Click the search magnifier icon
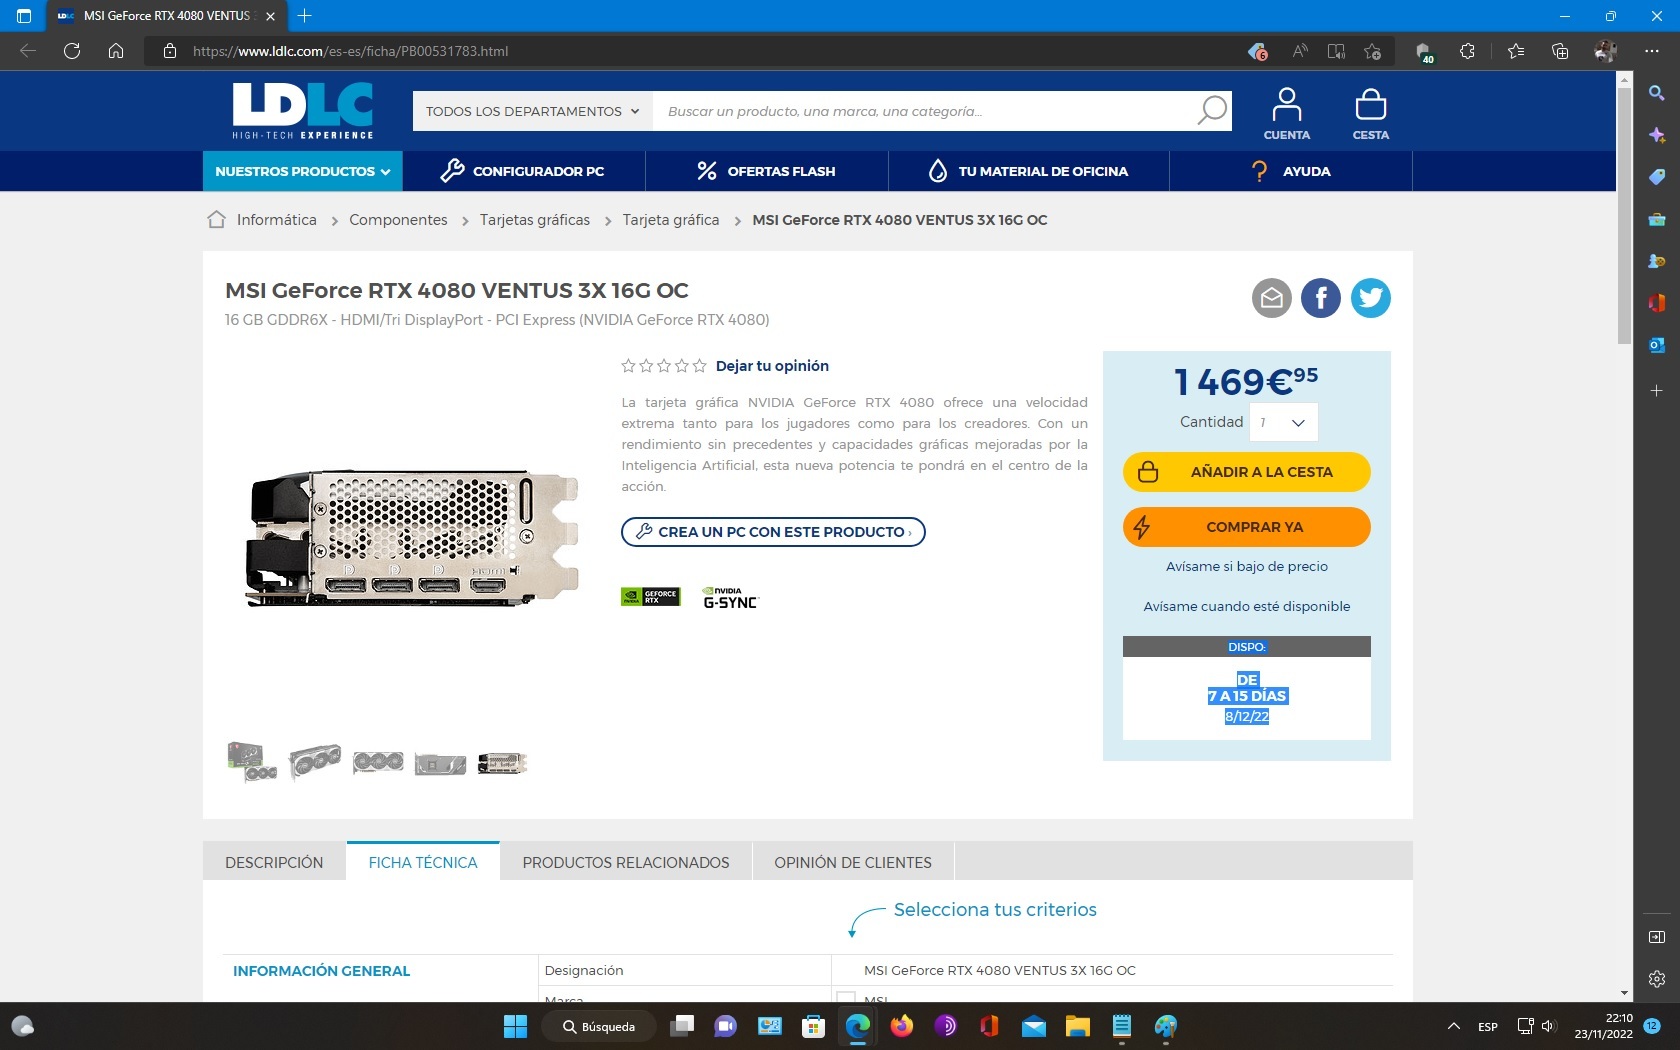This screenshot has height=1050, width=1680. point(1212,110)
